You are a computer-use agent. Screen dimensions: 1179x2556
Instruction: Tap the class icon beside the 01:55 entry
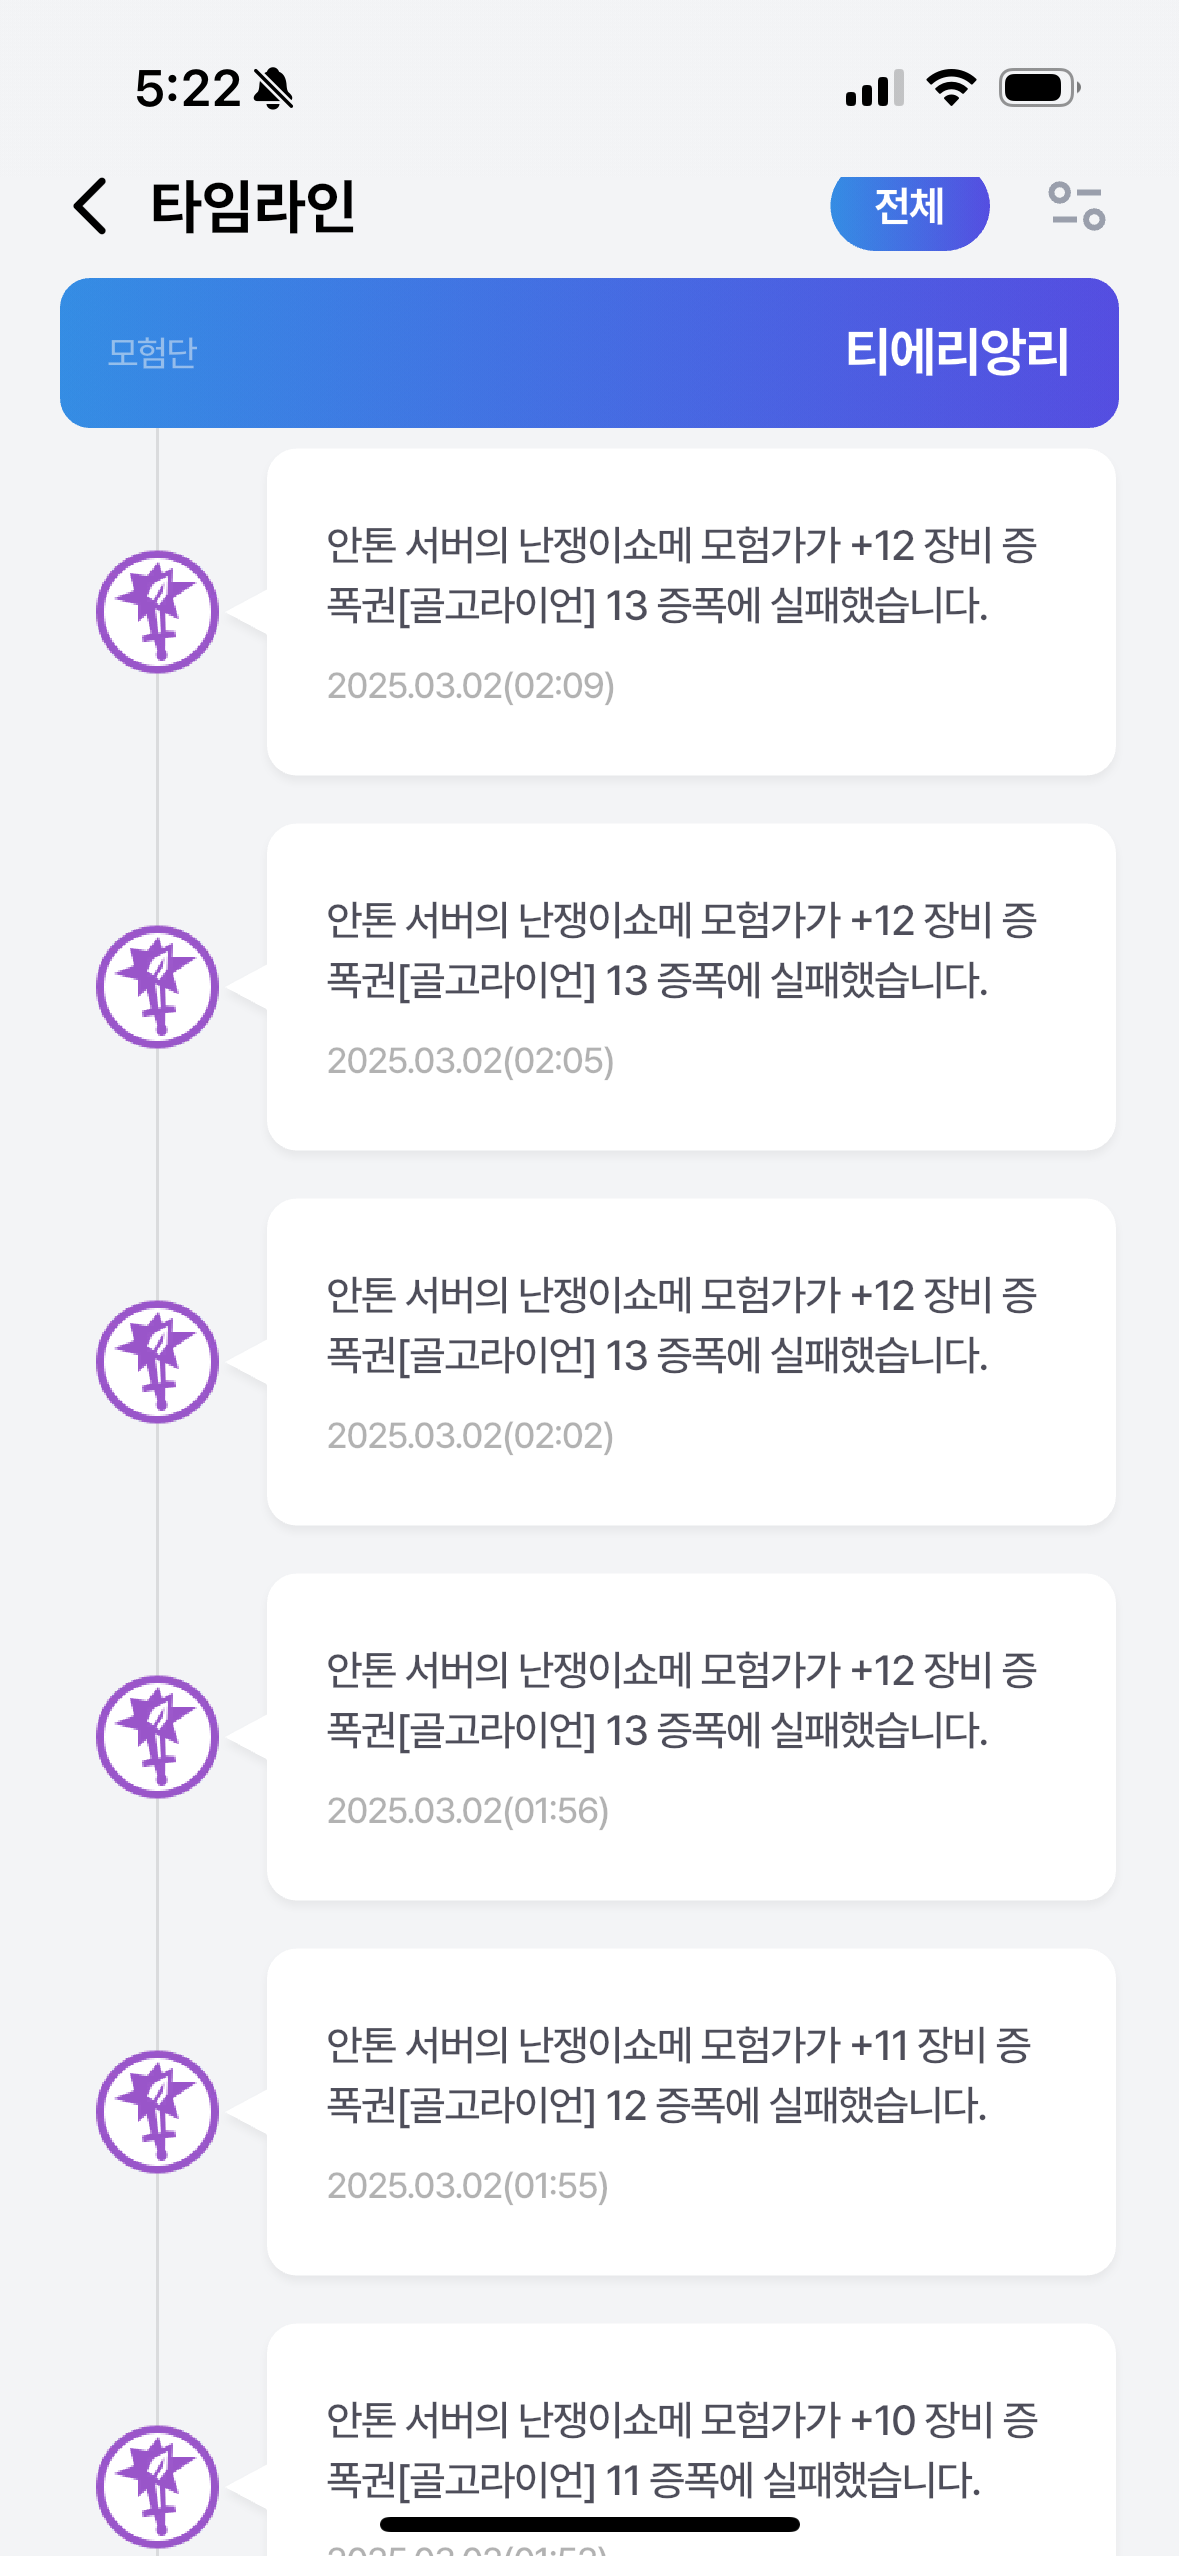coord(157,2112)
